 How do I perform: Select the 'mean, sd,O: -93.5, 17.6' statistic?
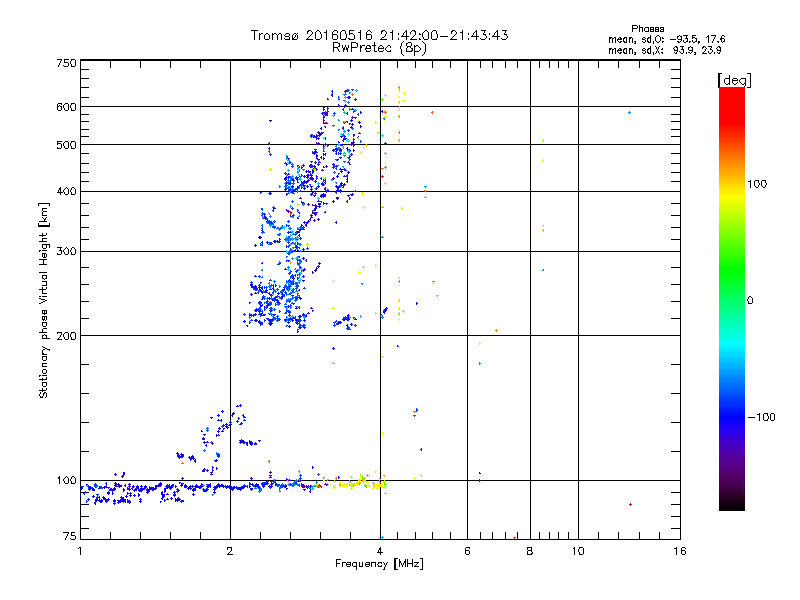pyautogui.click(x=666, y=40)
